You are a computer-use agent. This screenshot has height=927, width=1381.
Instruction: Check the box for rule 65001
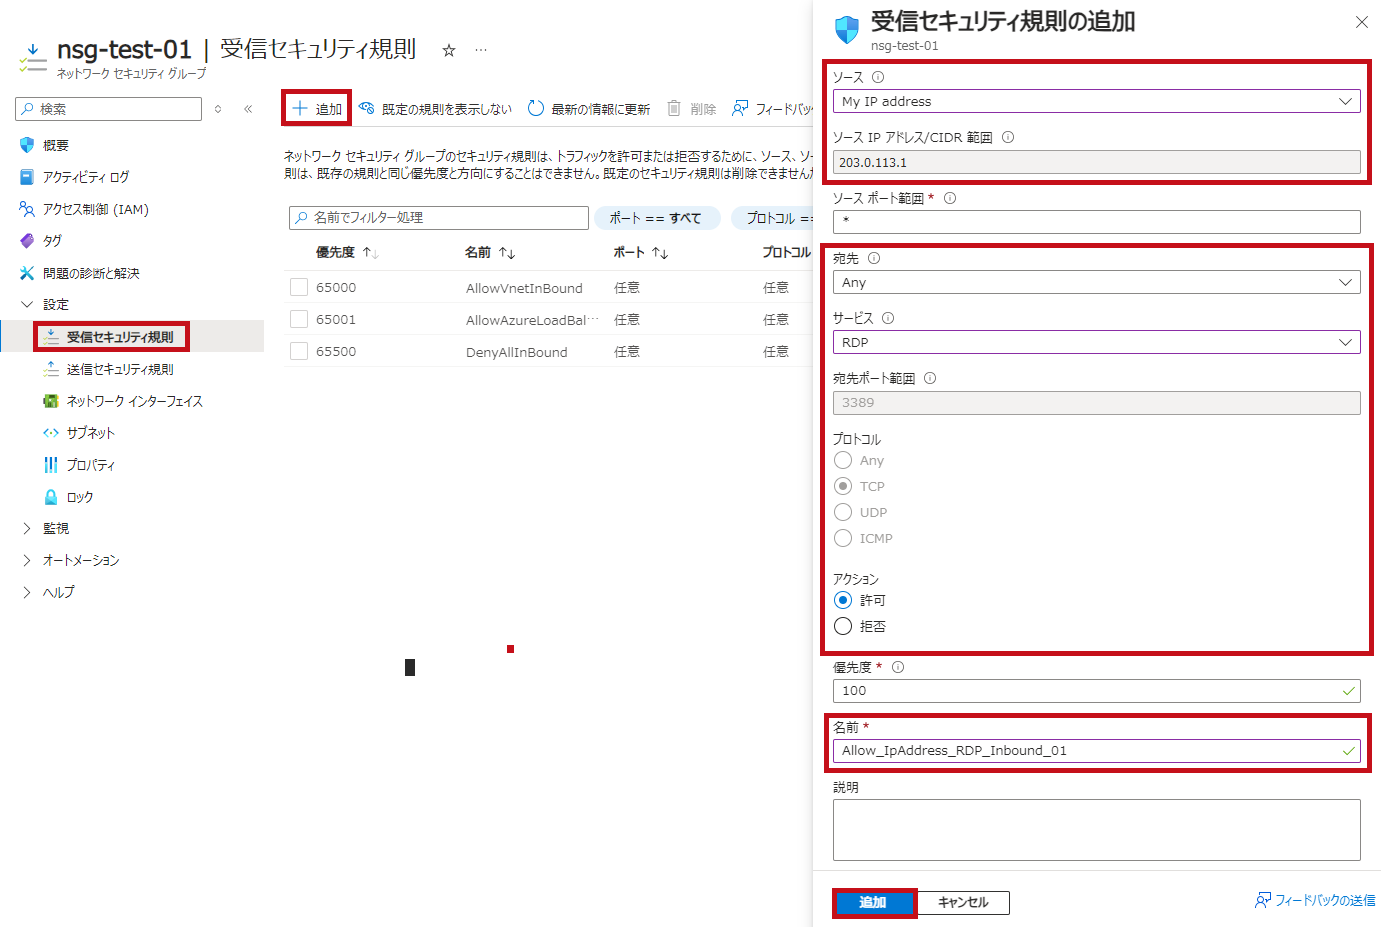pos(299,319)
